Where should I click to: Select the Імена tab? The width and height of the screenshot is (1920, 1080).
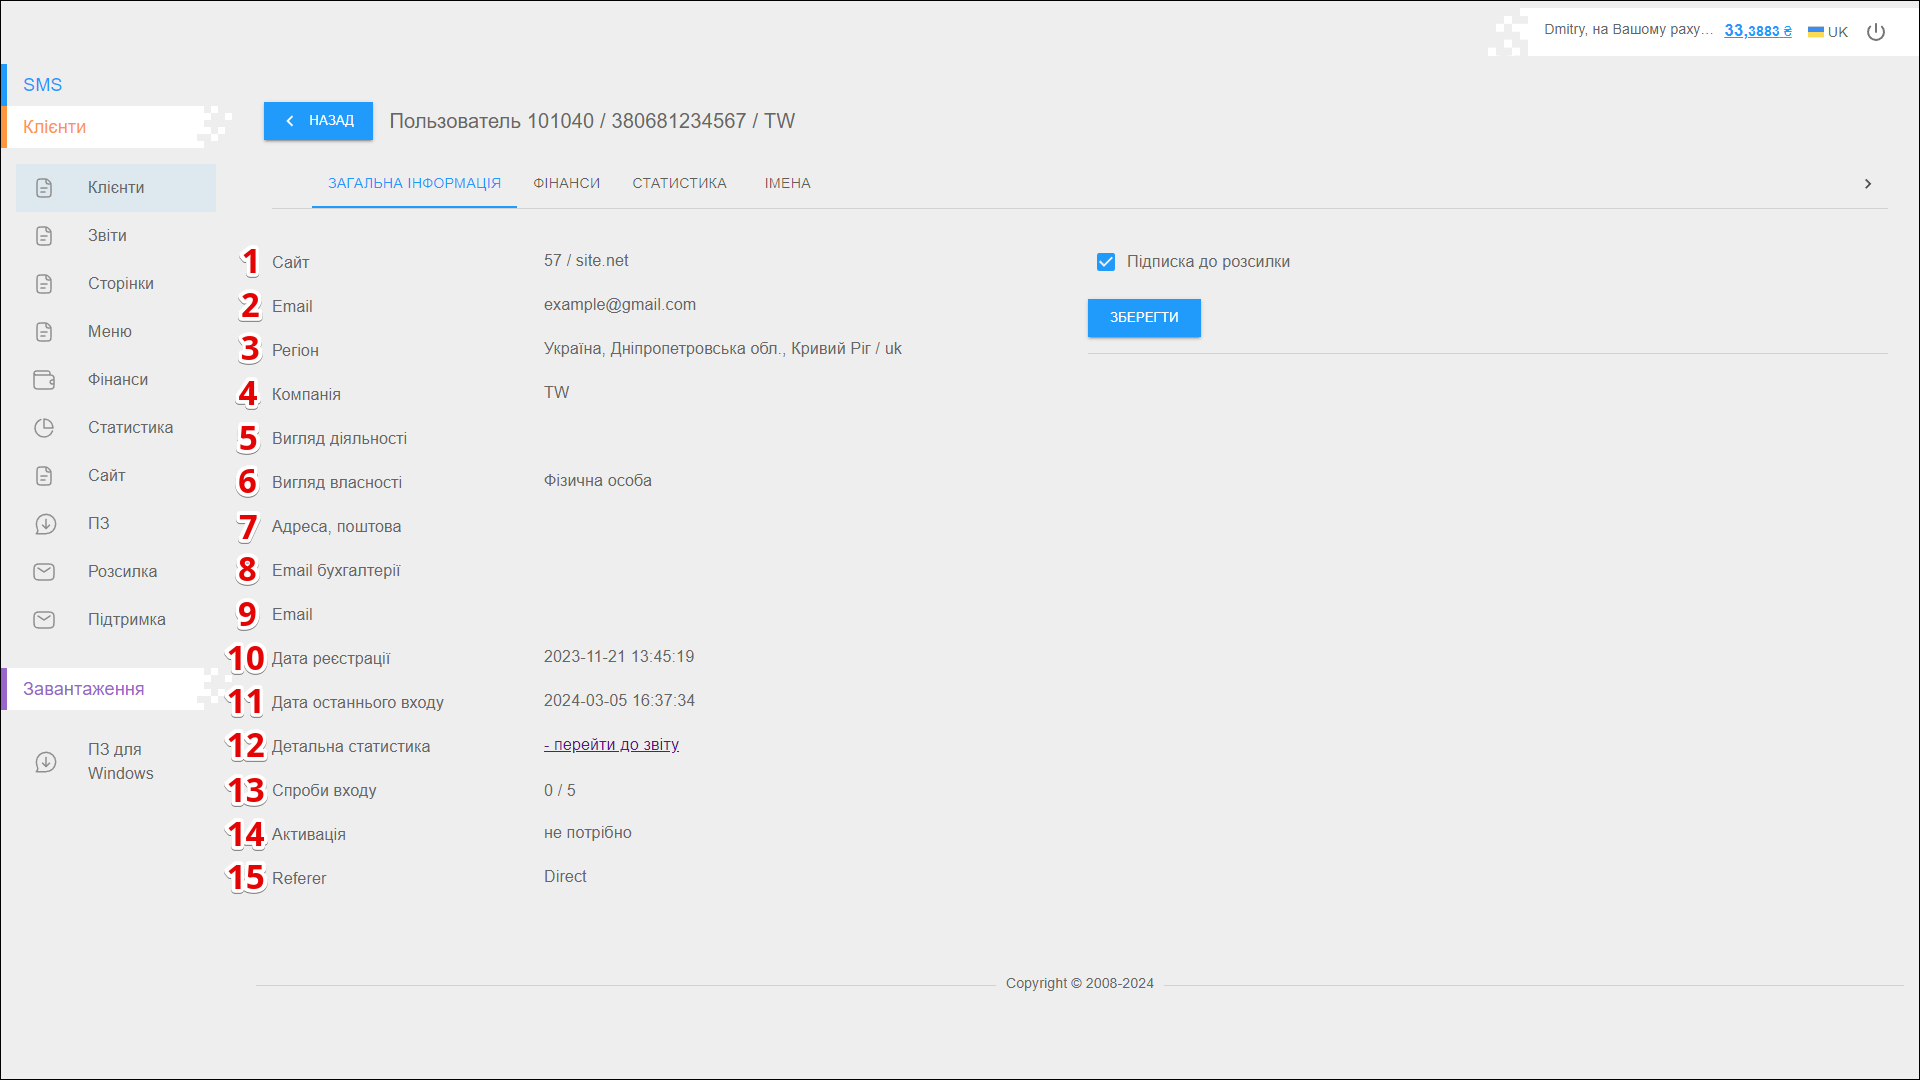click(x=787, y=183)
